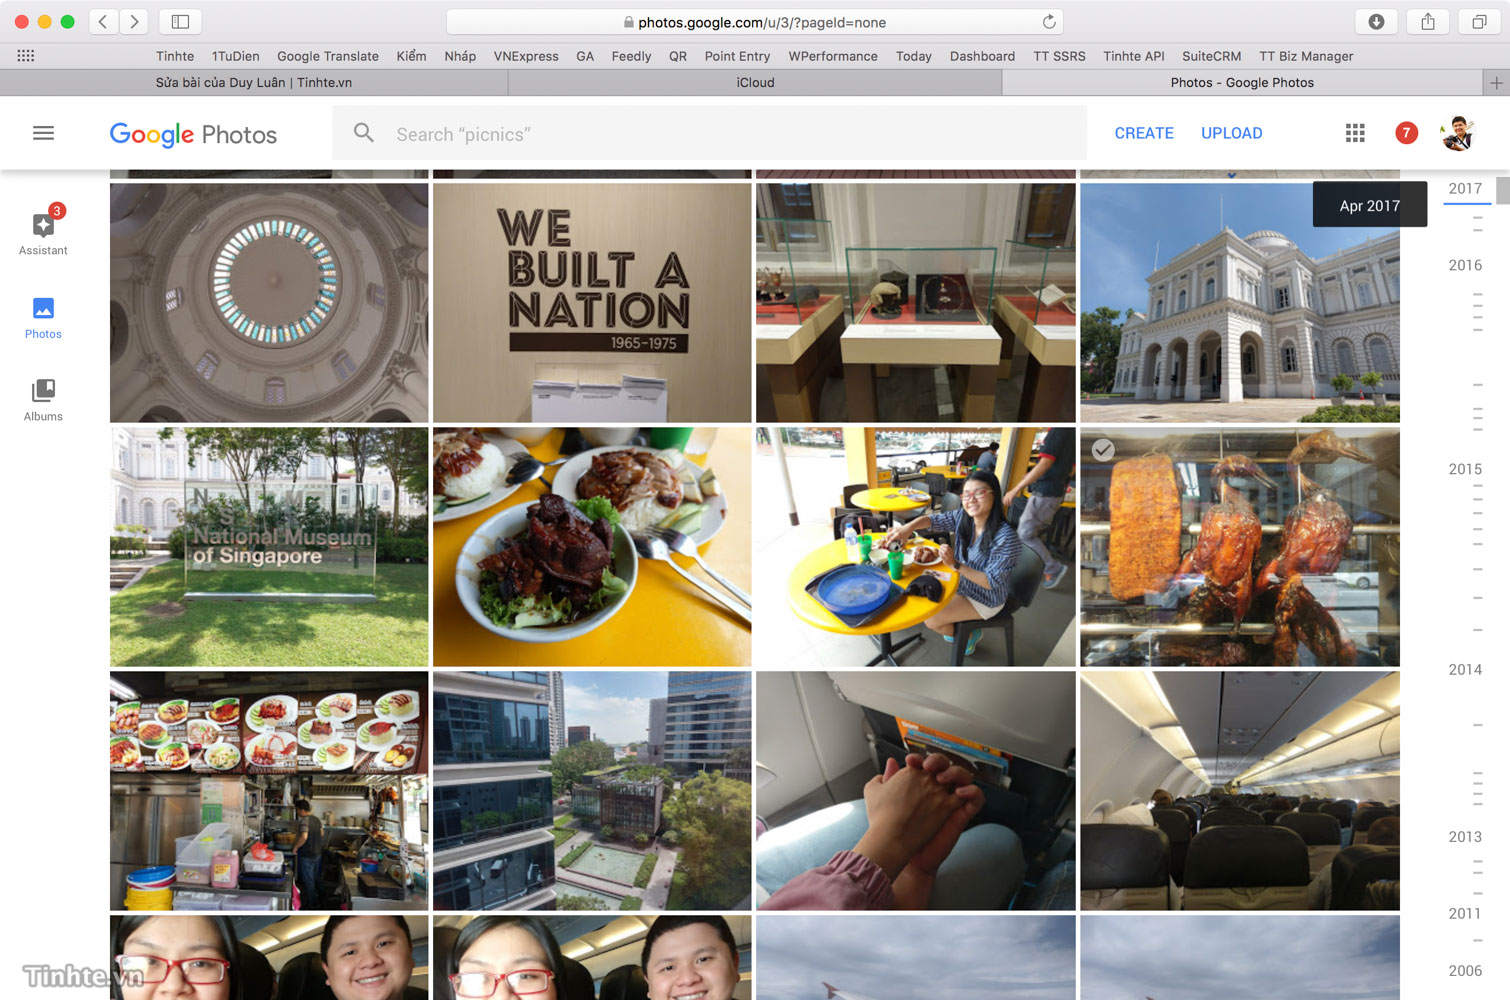Viewport: 1510px width, 1000px height.
Task: Open the museum display case photo
Action: 916,302
